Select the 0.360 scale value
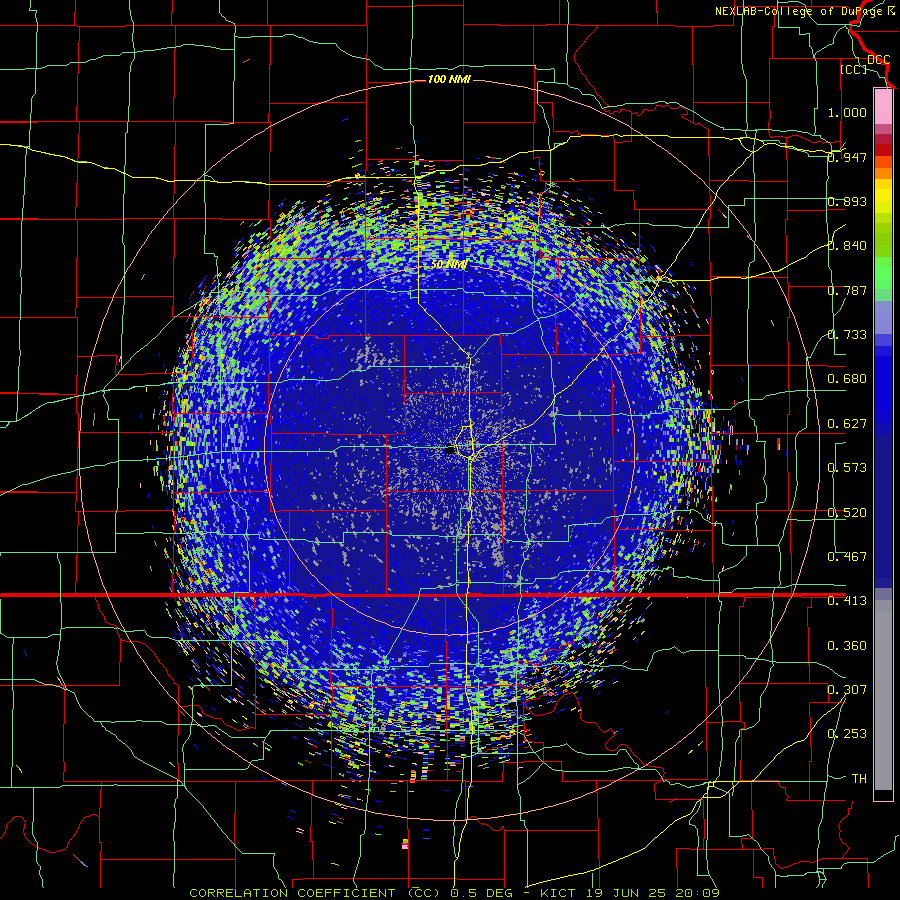The image size is (900, 900). point(847,646)
